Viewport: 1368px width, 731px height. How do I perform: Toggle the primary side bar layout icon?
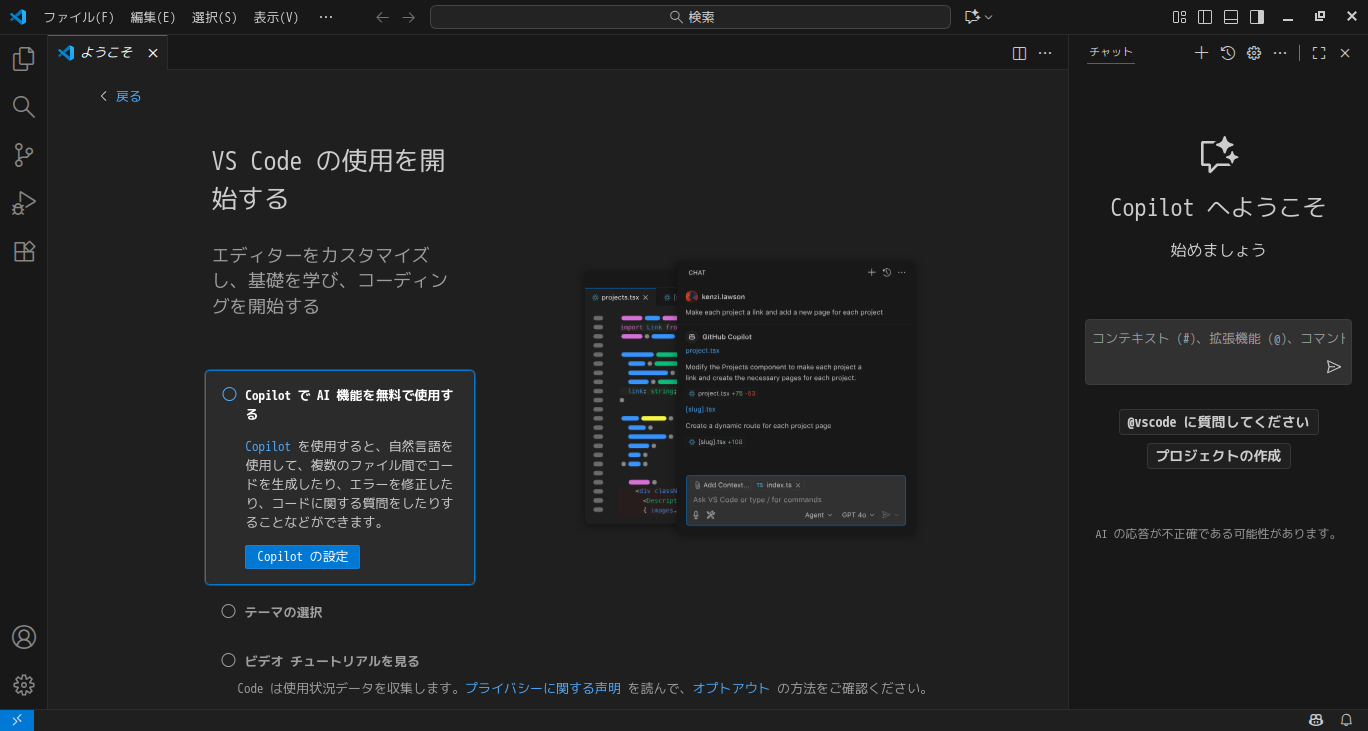tap(1205, 17)
